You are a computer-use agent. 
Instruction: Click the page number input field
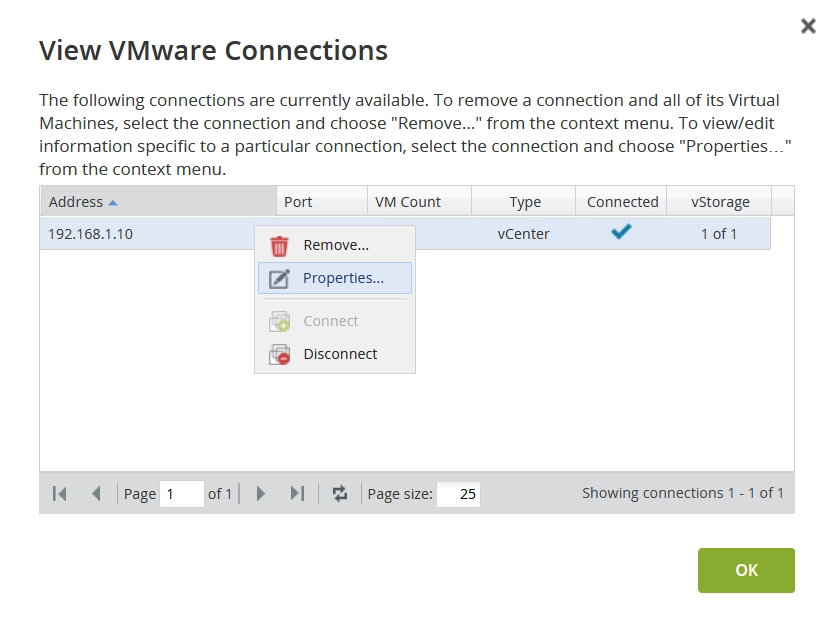182,494
